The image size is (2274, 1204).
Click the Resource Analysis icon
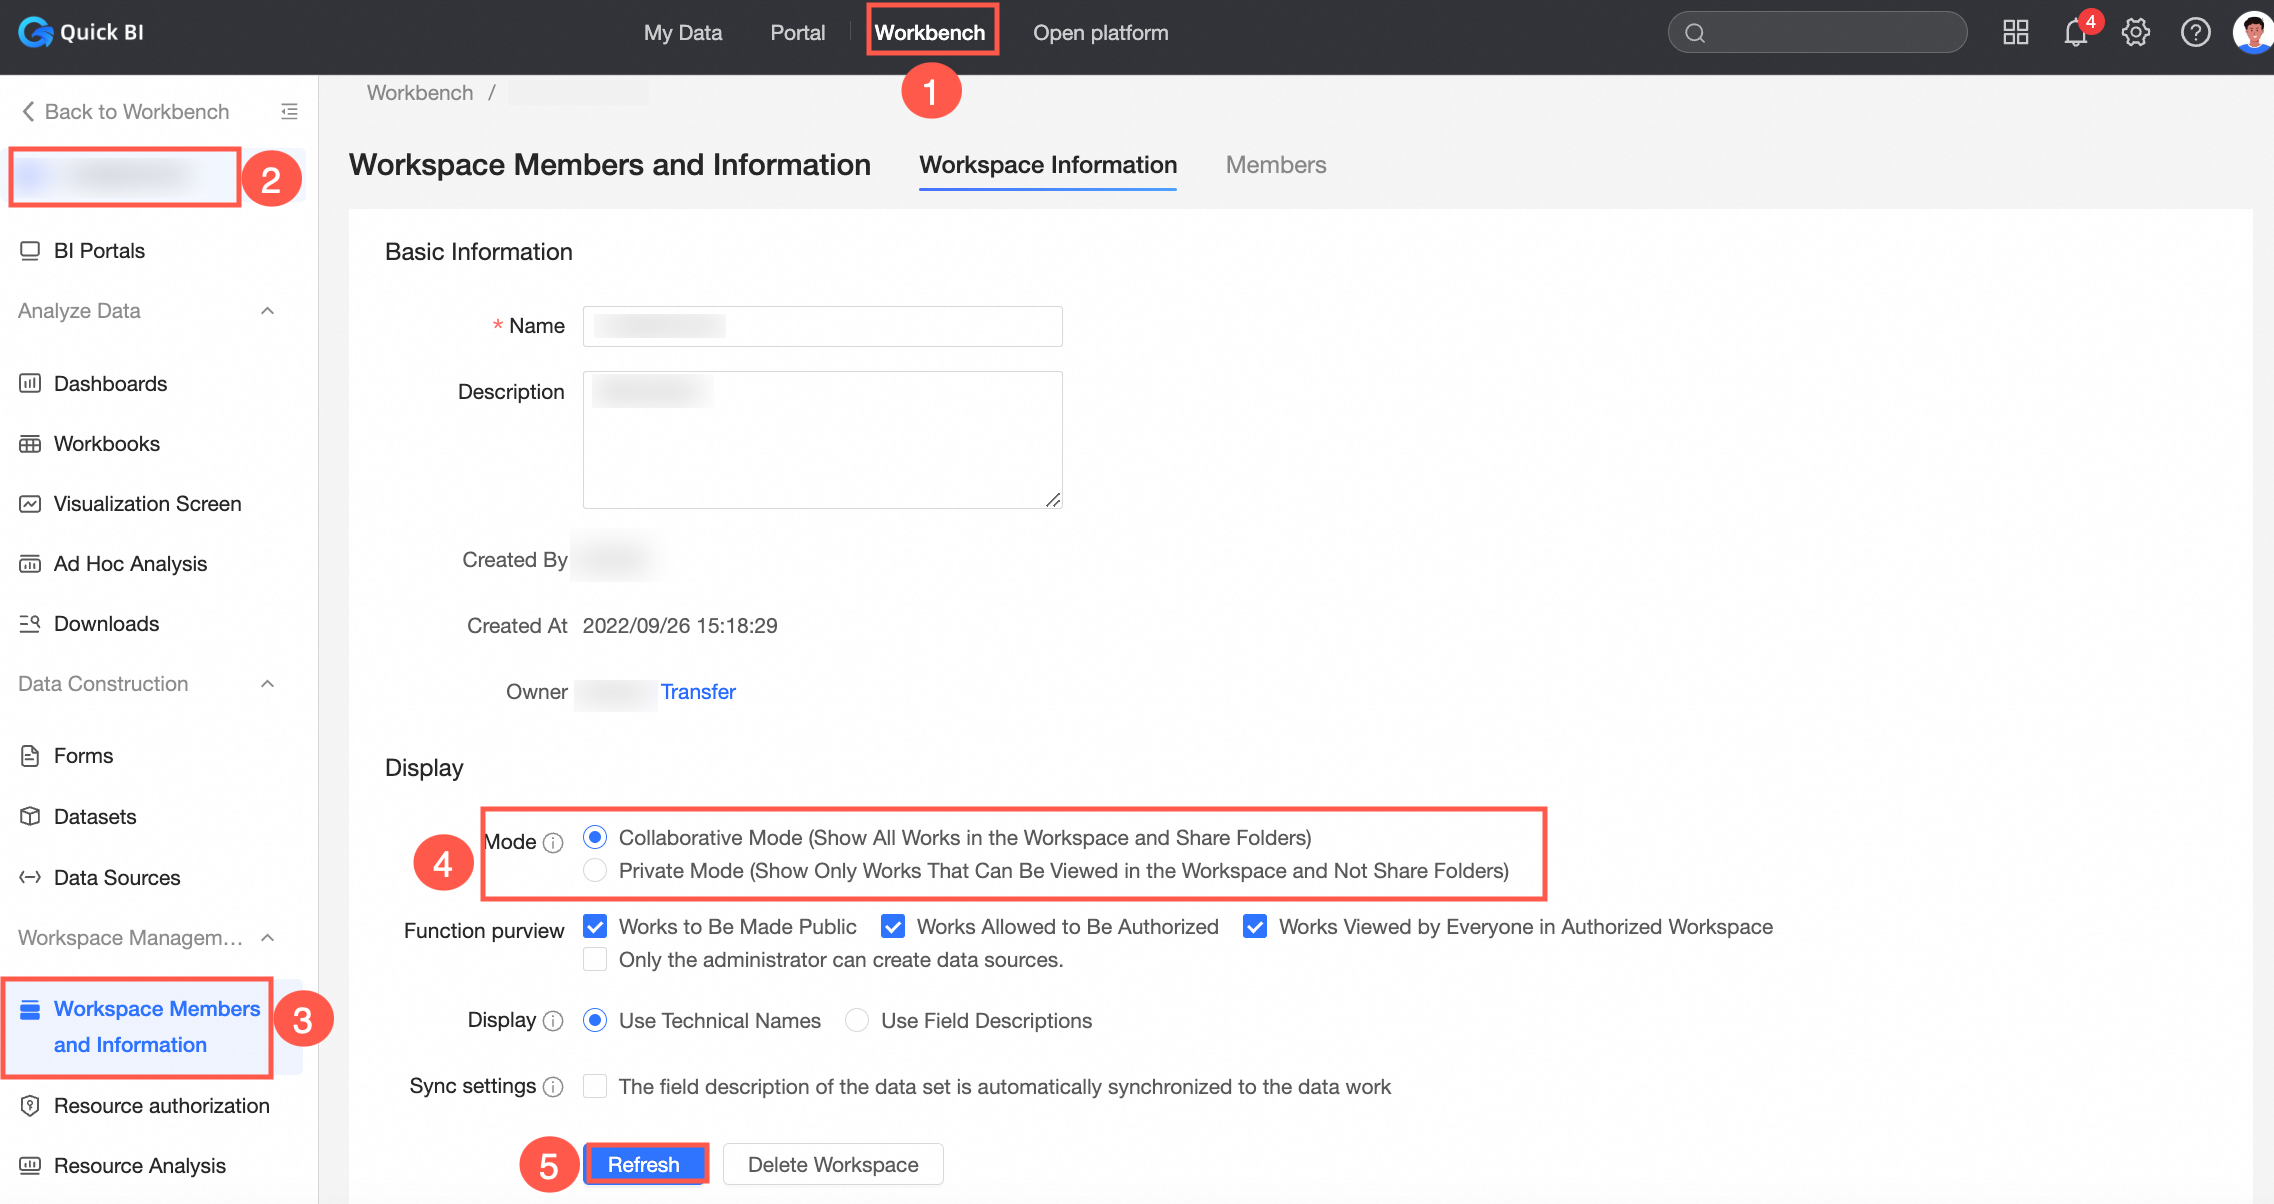(x=30, y=1165)
